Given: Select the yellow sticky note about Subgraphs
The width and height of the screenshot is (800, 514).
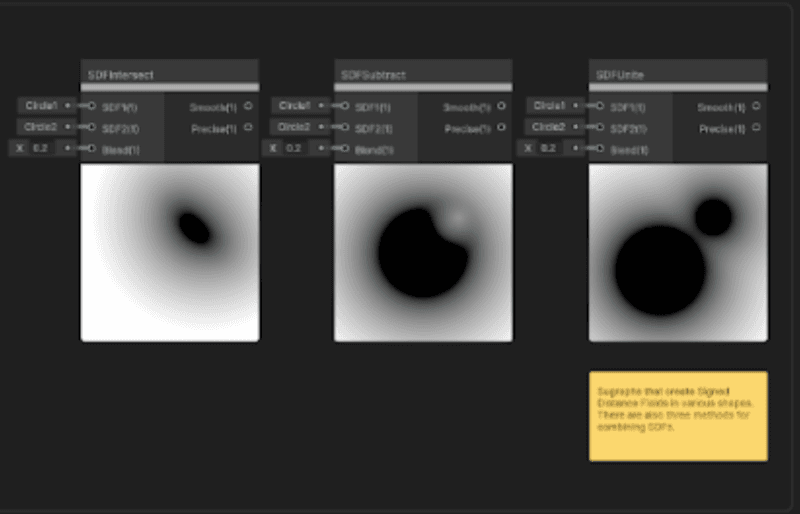Looking at the screenshot, I should 678,416.
